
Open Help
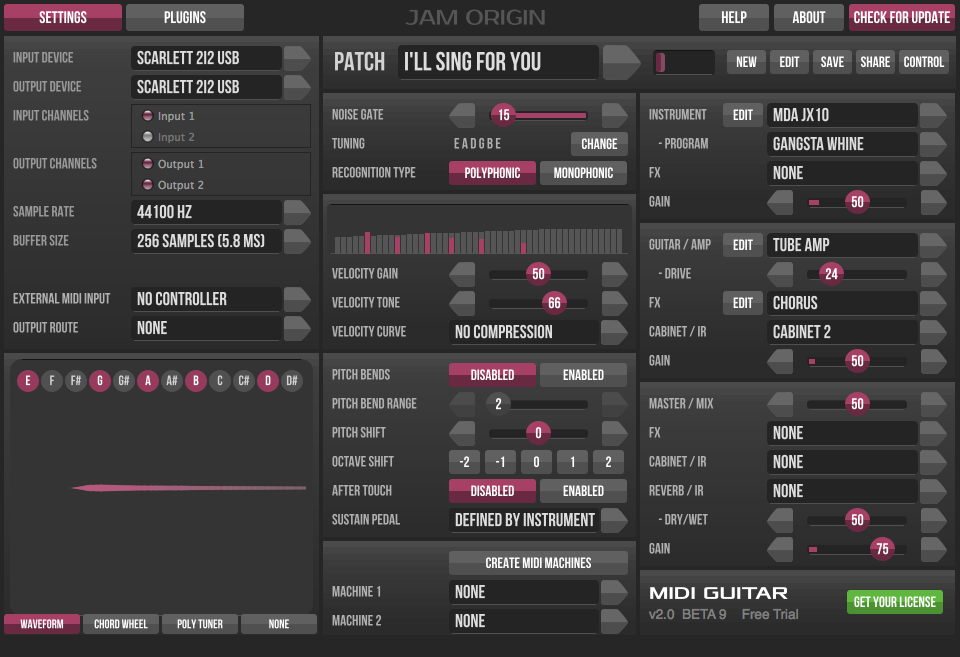pyautogui.click(x=733, y=17)
